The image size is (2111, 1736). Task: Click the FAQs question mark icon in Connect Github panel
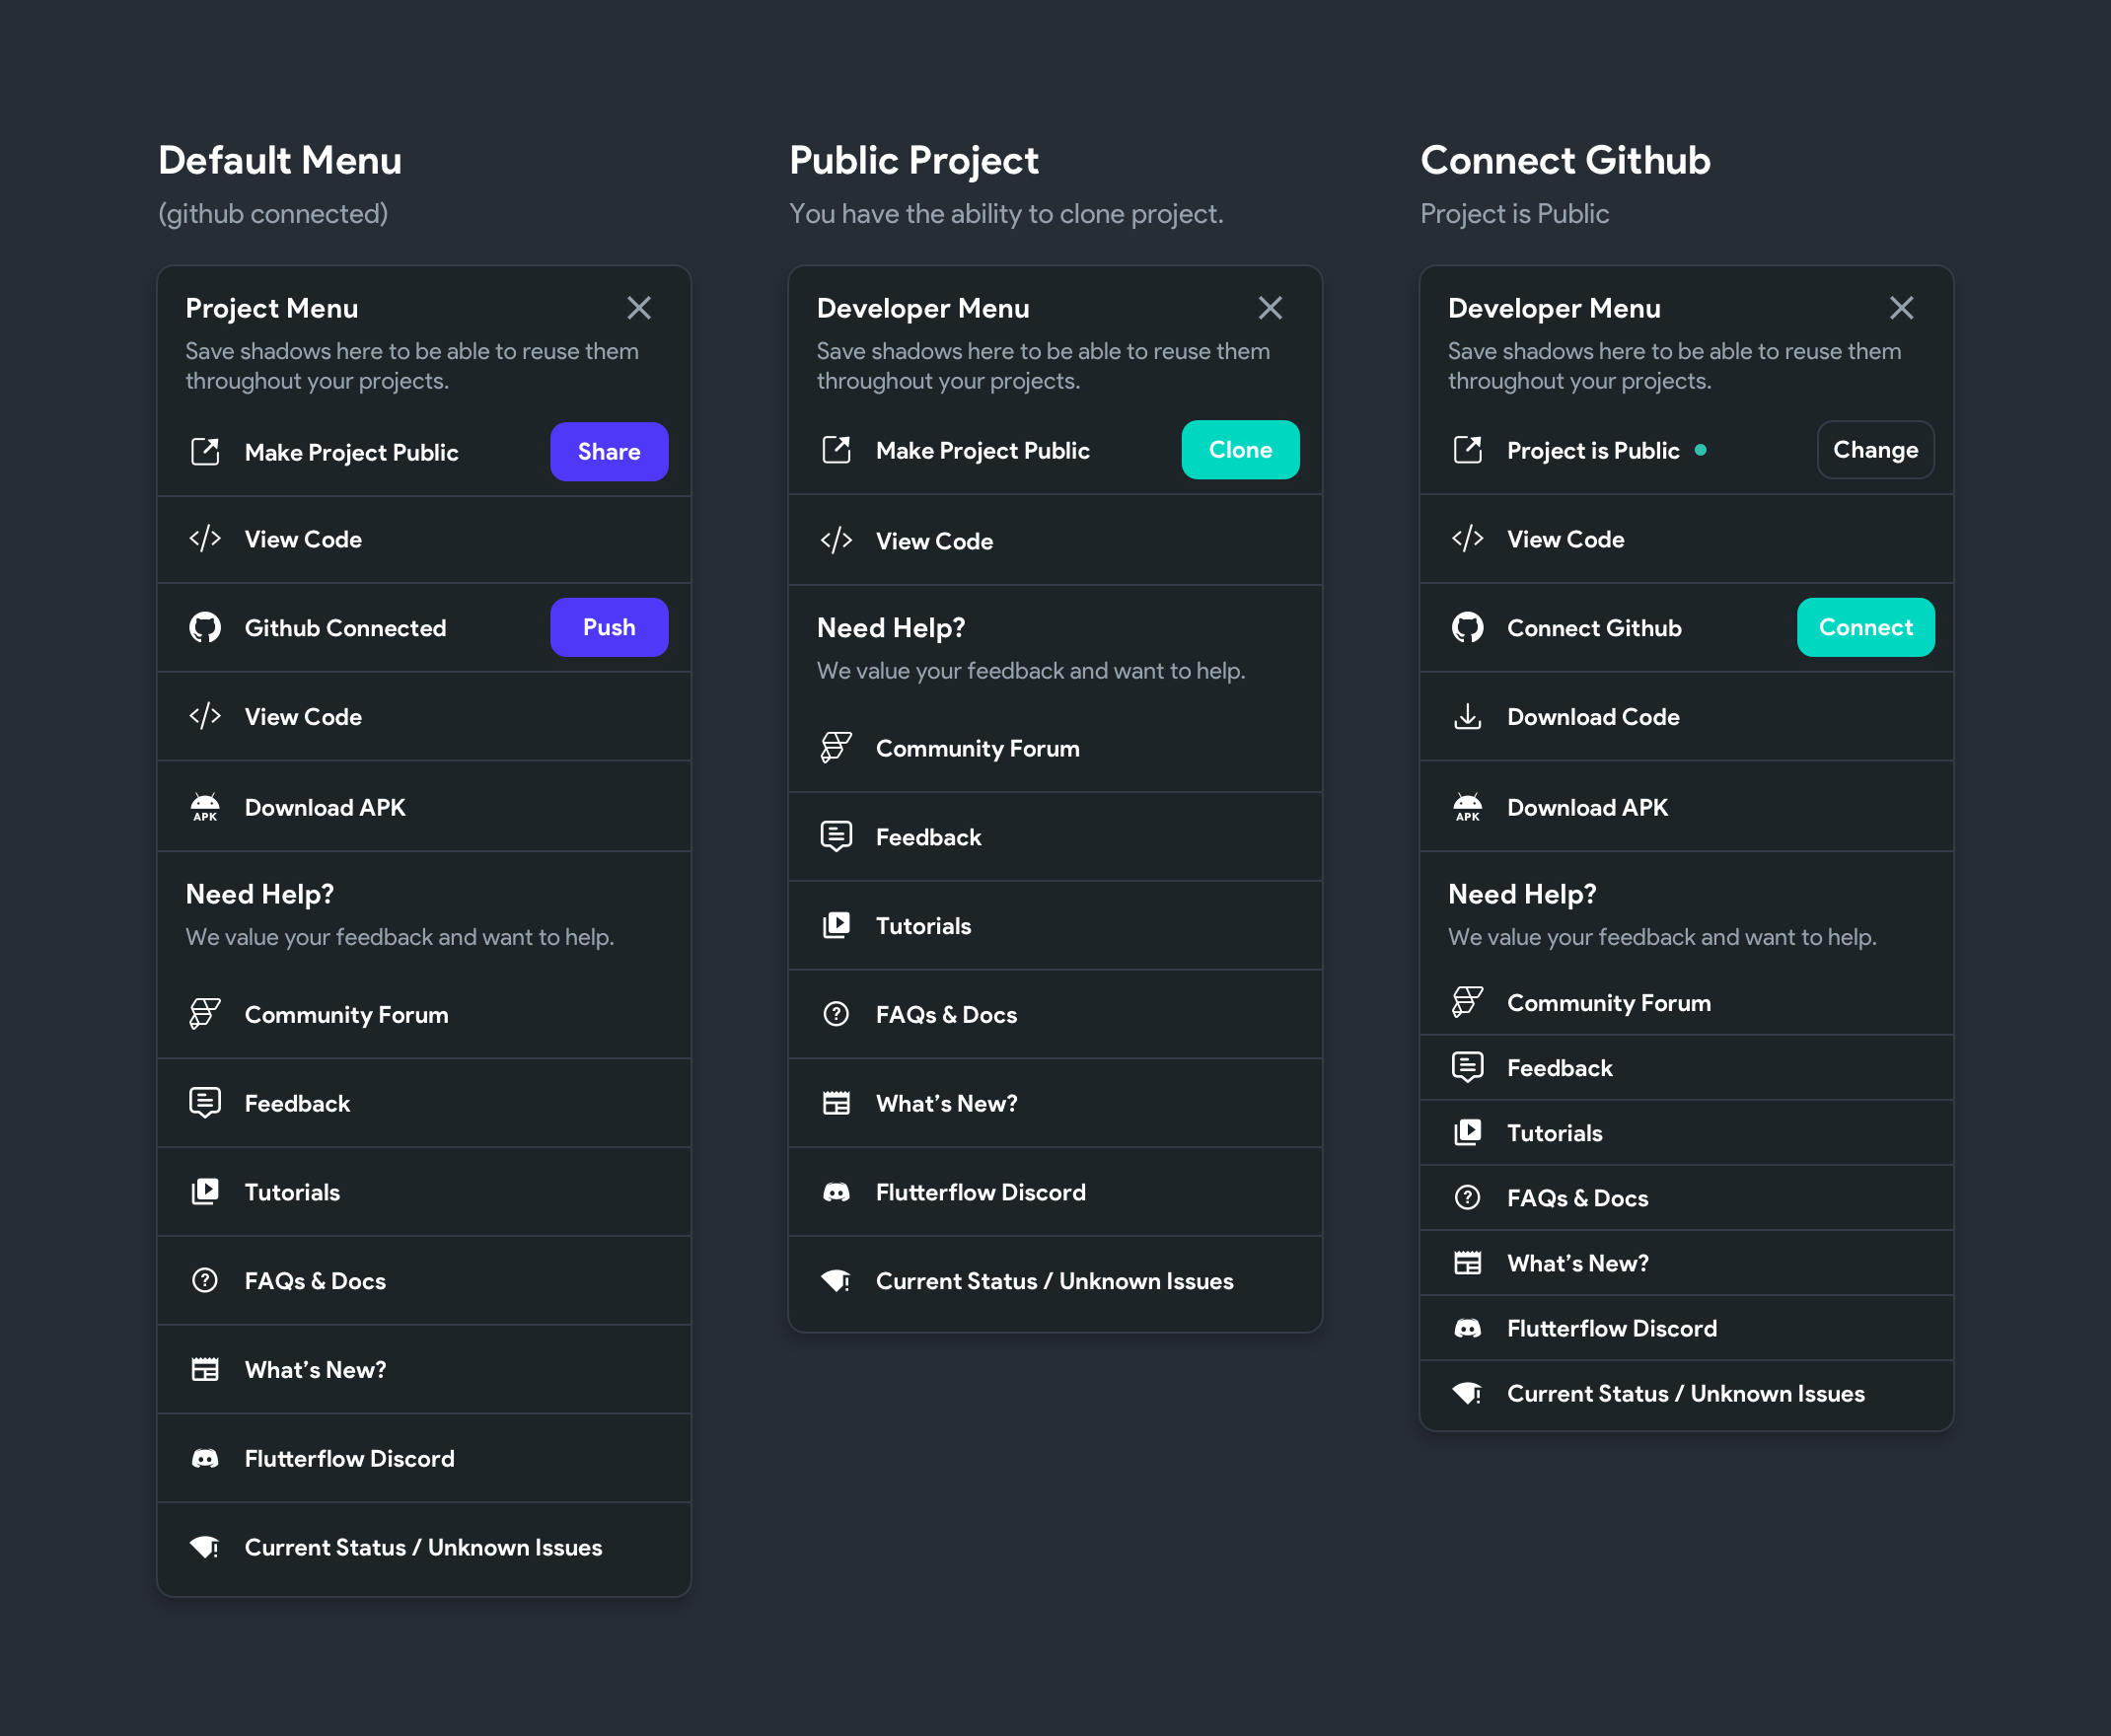click(x=1467, y=1197)
